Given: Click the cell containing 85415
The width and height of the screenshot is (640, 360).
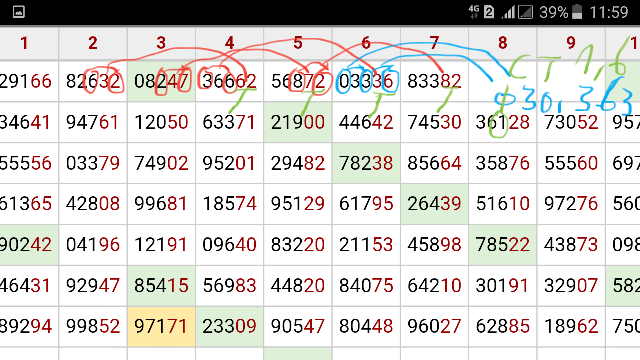Looking at the screenshot, I should click(161, 285).
